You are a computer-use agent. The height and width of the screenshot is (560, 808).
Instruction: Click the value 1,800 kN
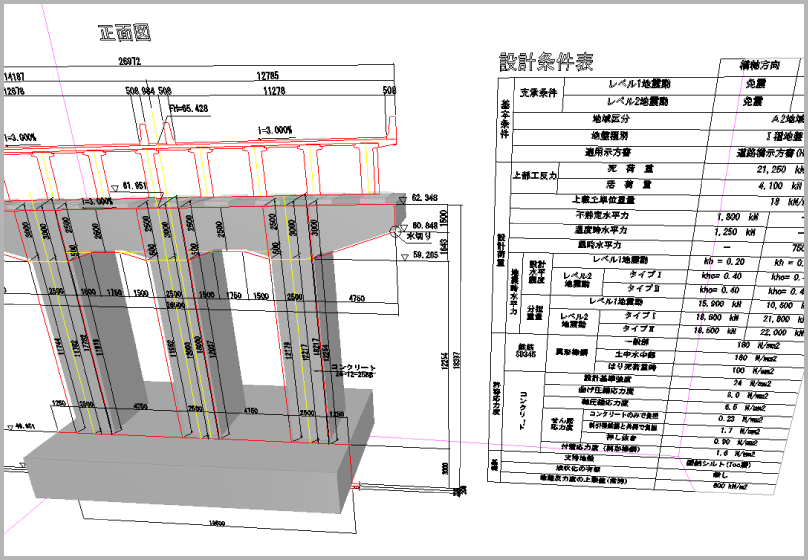(x=737, y=217)
